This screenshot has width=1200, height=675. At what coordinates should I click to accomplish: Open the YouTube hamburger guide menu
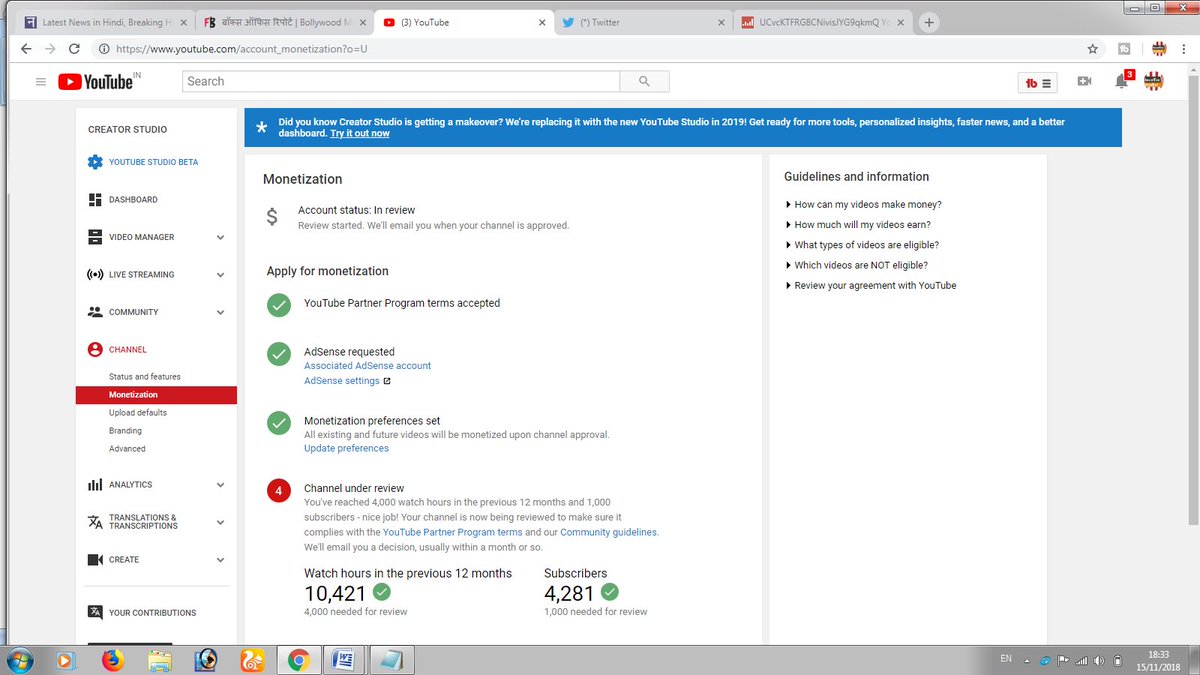41,82
